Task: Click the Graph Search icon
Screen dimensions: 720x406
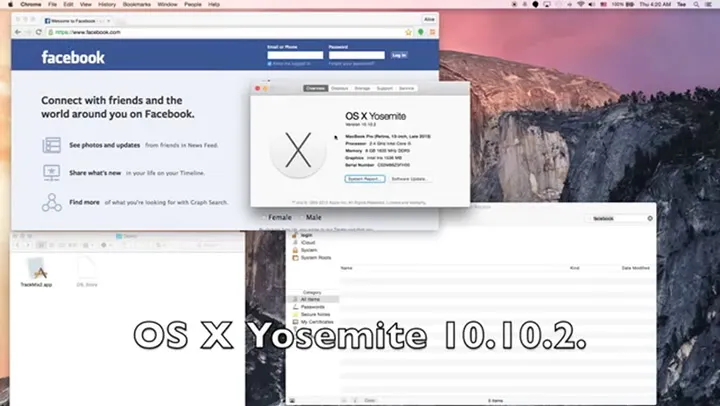Action: click(x=51, y=202)
